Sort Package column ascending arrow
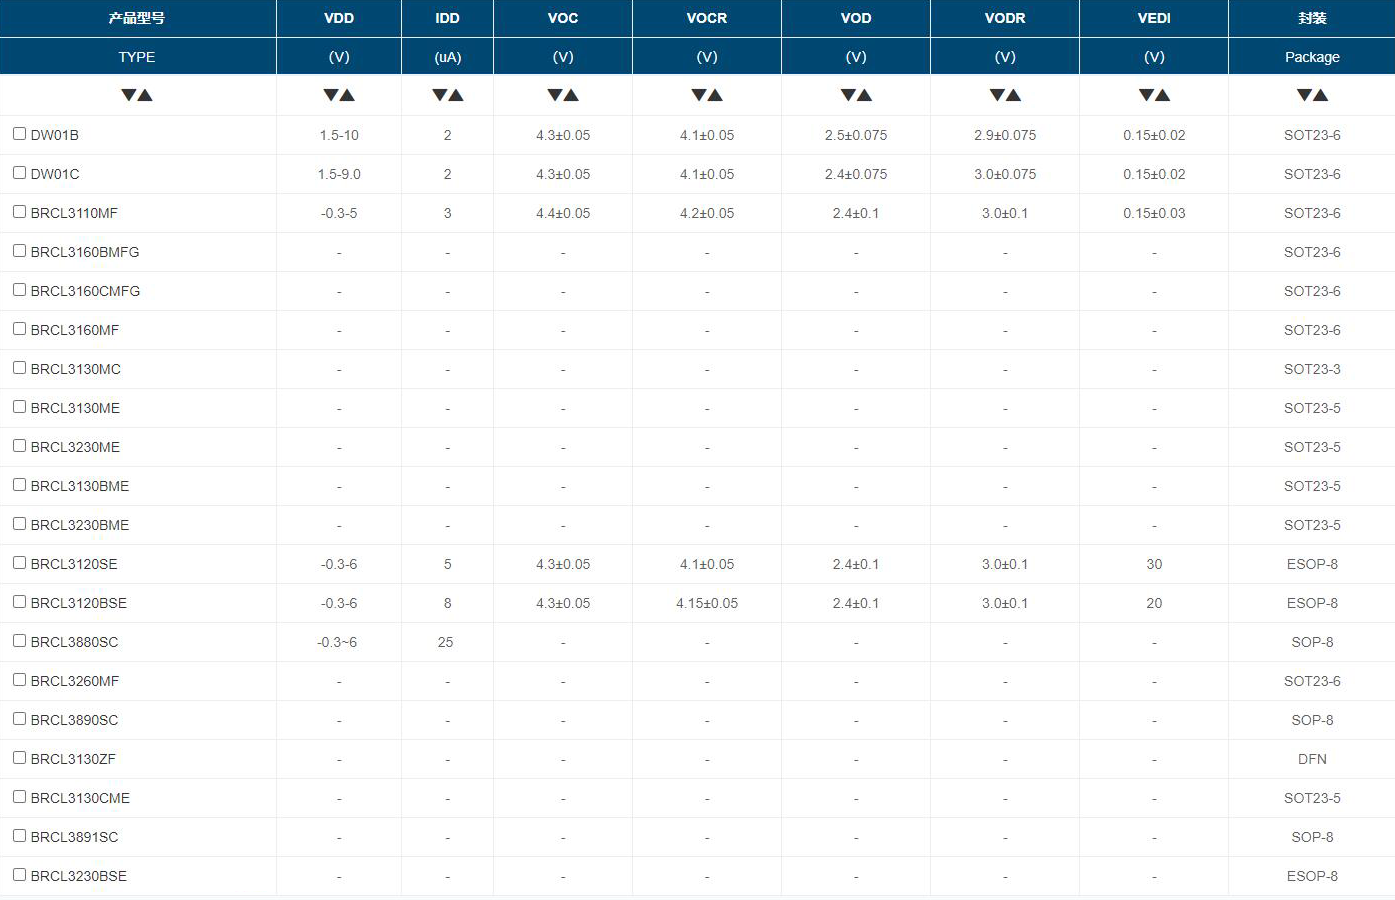The height and width of the screenshot is (900, 1395). click(x=1320, y=95)
